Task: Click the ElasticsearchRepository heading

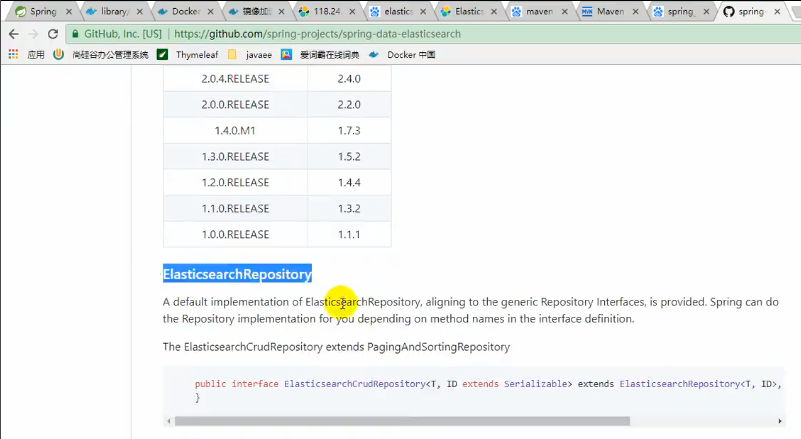Action: click(x=237, y=274)
